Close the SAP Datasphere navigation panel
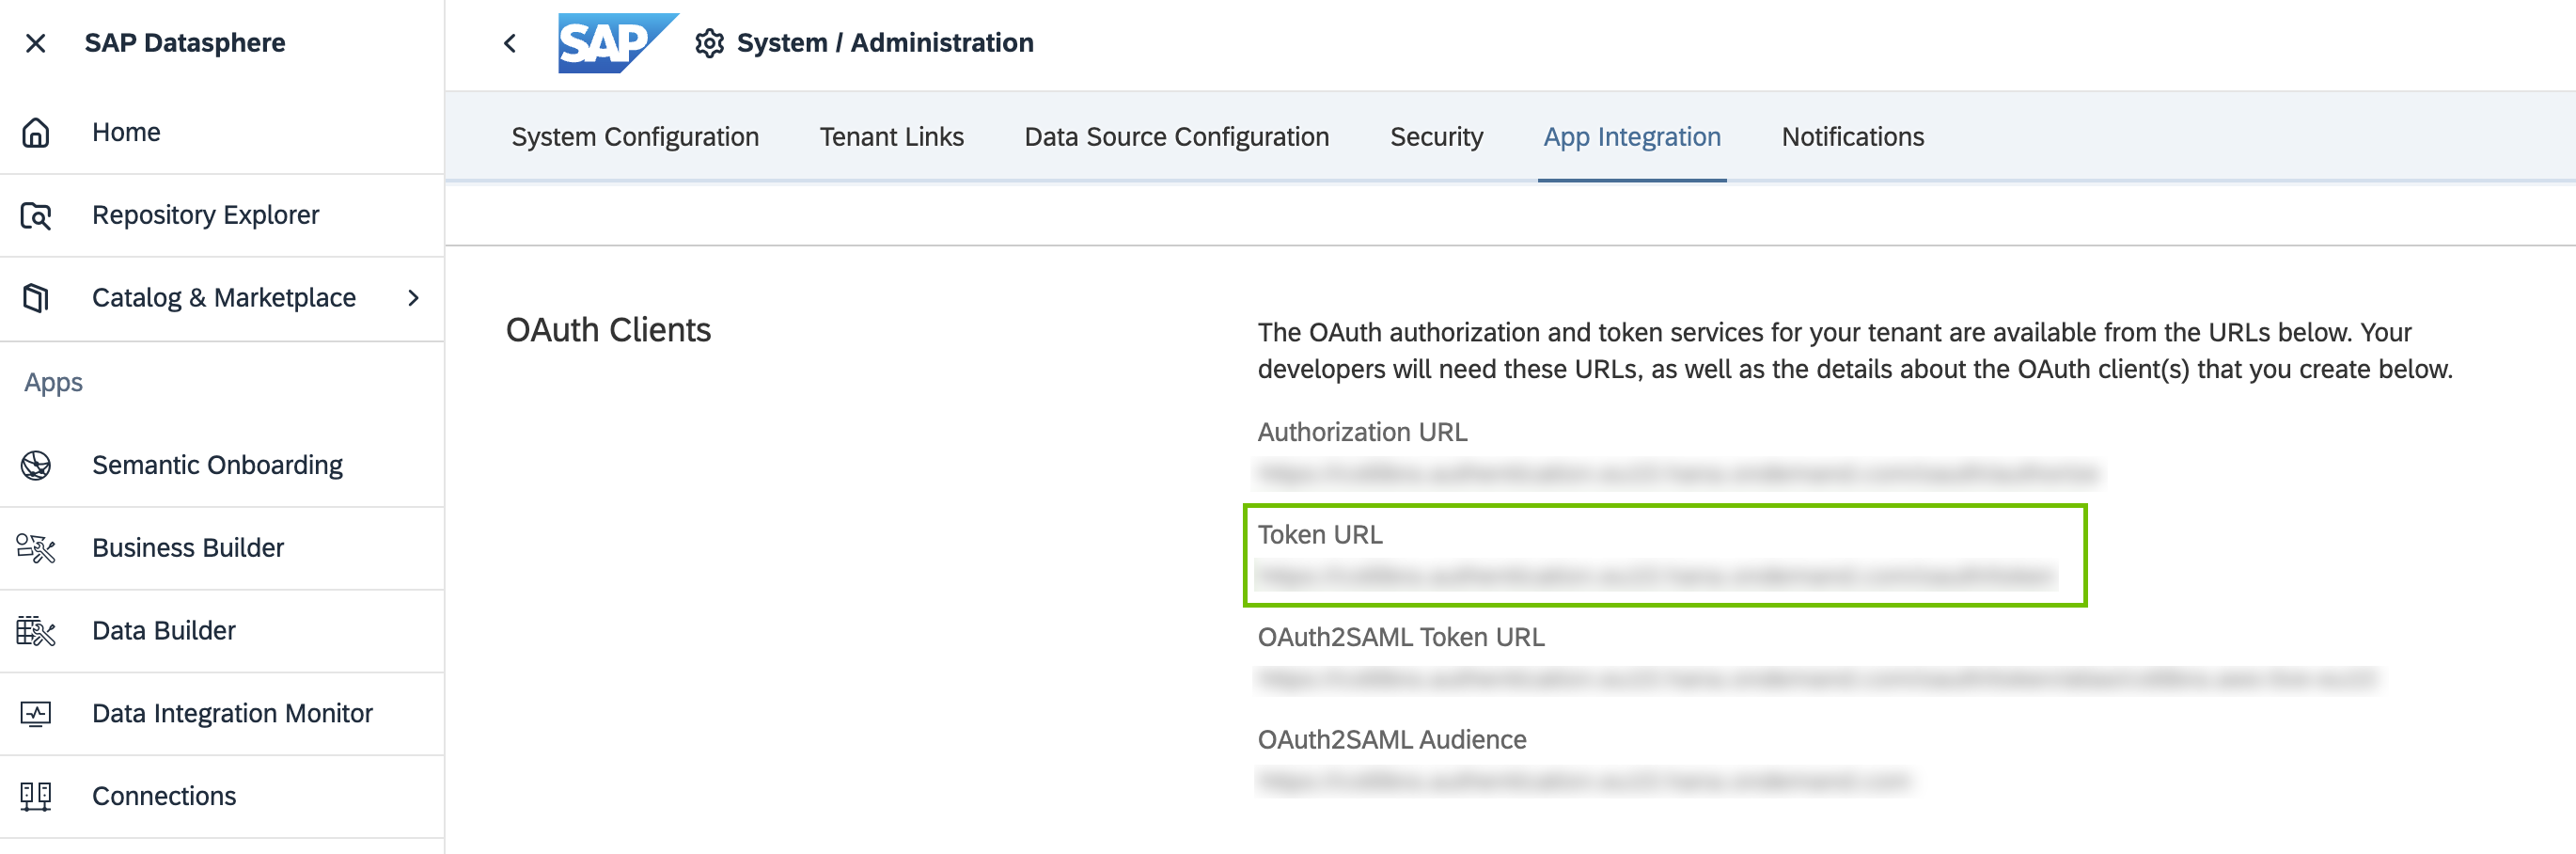Screen dimensions: 2576x854 tap(36, 43)
